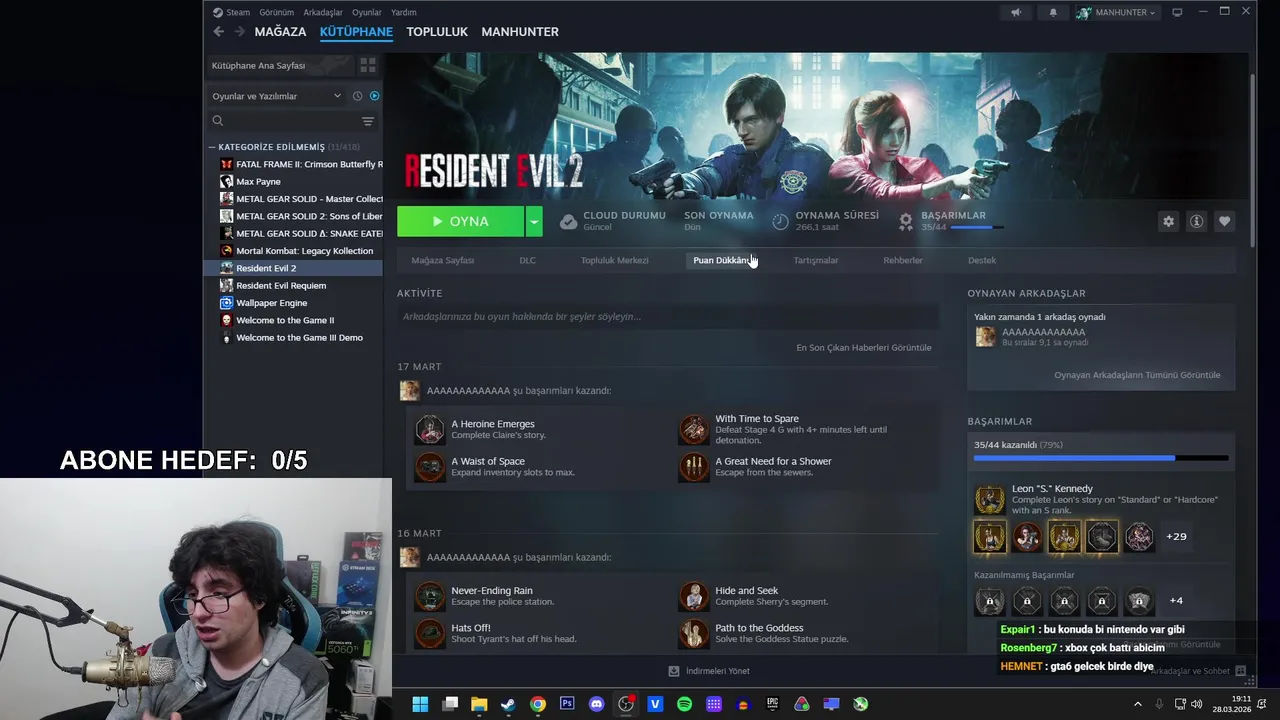1280x720 pixels.
Task: Click the Path to the Goddess icon
Action: coord(694,634)
